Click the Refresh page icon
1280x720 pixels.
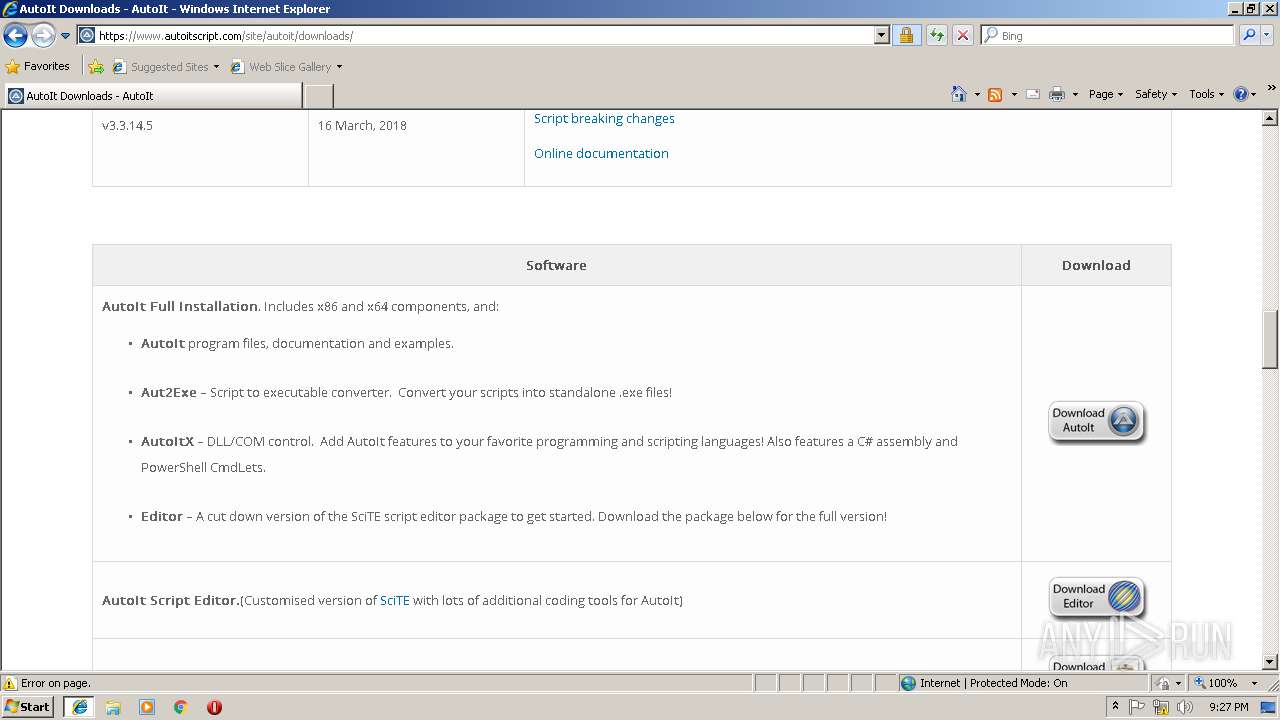(x=936, y=35)
